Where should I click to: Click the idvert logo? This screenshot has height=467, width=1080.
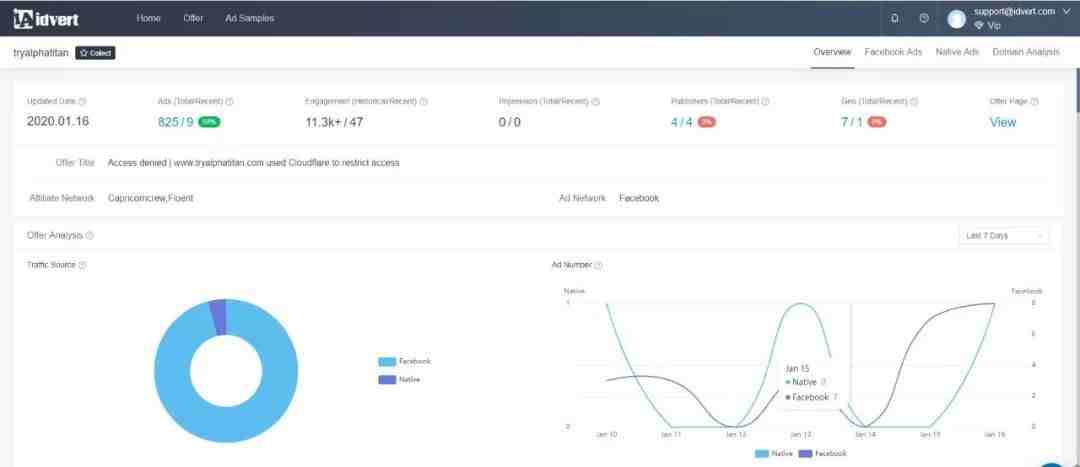pyautogui.click(x=46, y=18)
